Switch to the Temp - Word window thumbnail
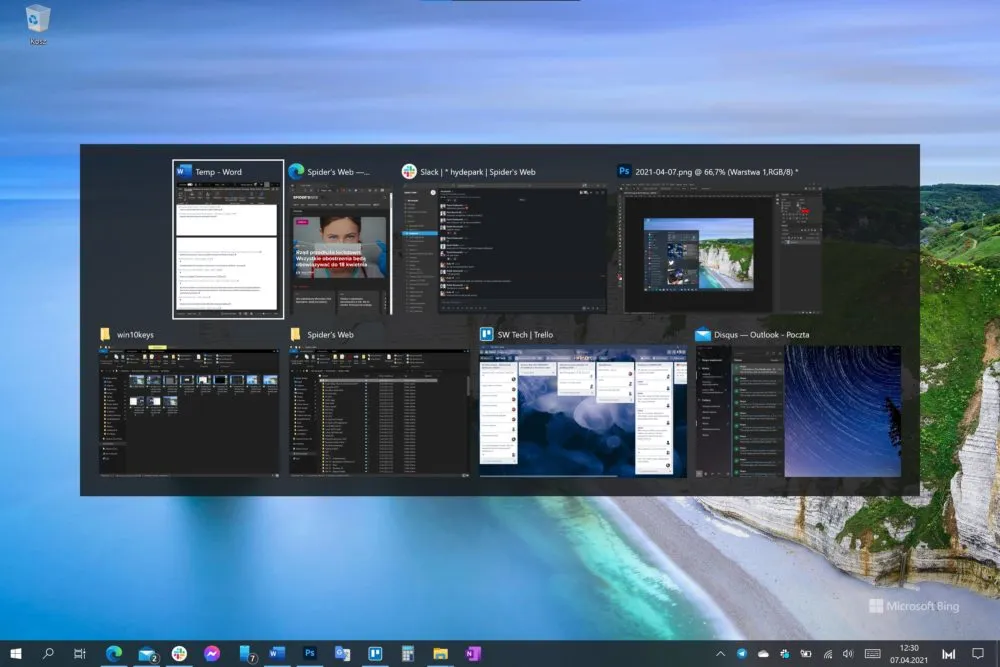The width and height of the screenshot is (1000, 667). tap(228, 239)
